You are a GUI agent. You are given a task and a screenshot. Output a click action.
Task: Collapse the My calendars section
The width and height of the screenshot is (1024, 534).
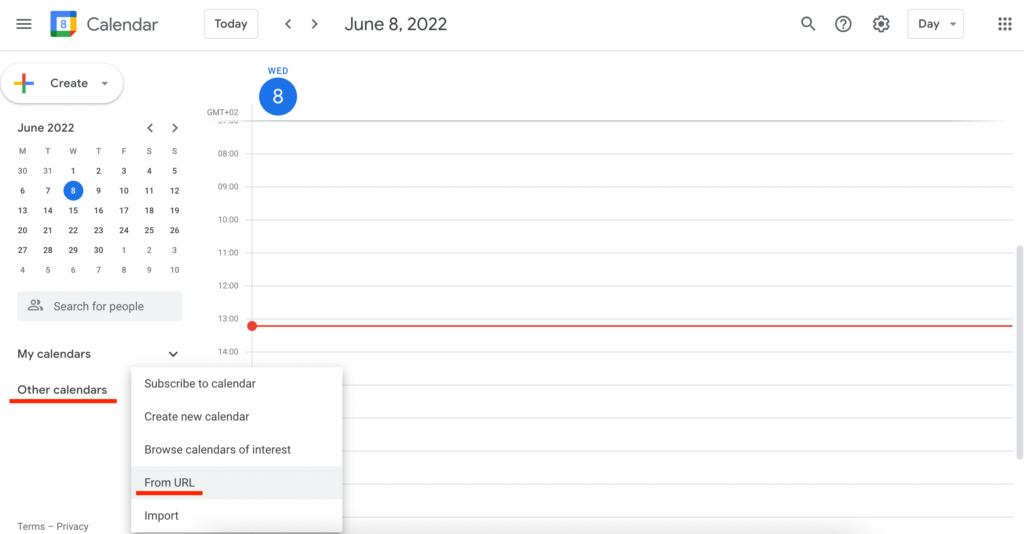(173, 354)
